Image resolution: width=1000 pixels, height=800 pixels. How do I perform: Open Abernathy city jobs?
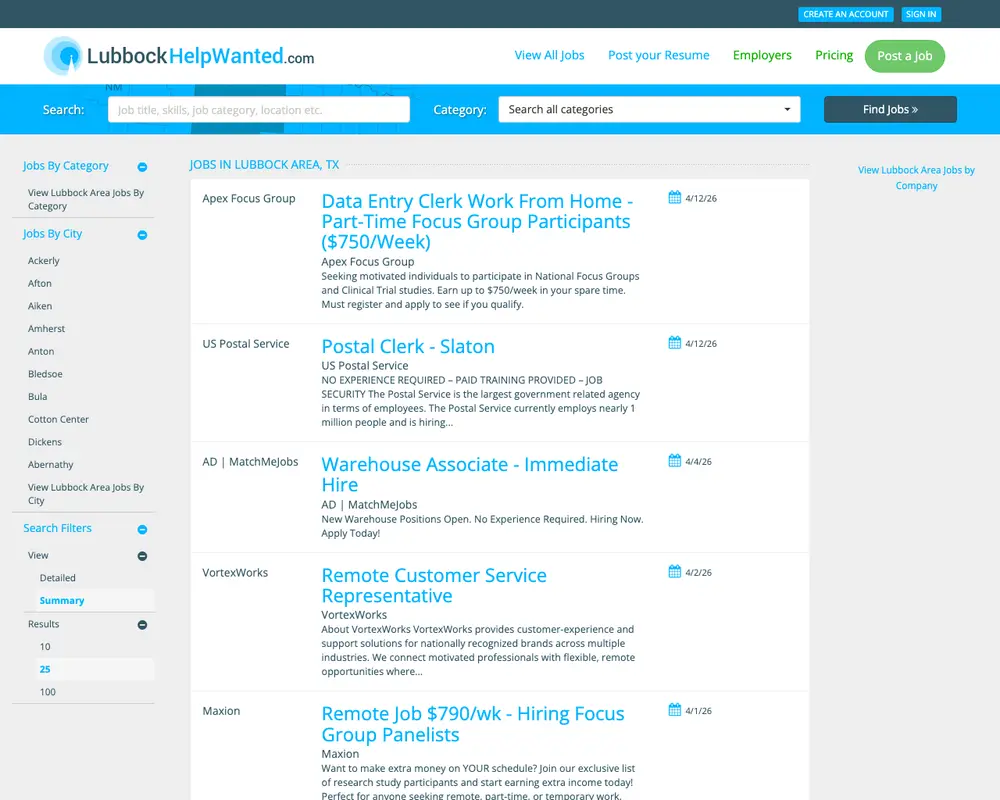50,464
